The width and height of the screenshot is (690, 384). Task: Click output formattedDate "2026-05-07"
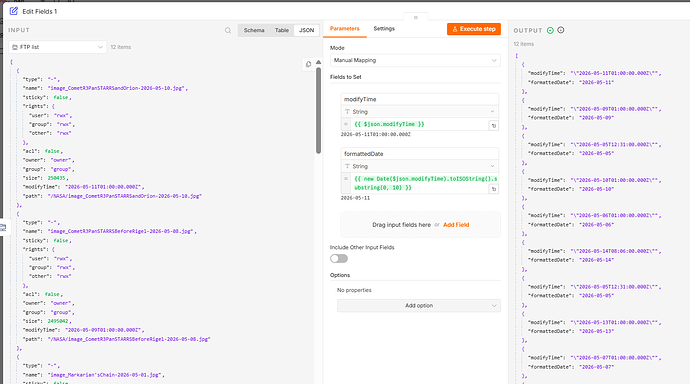tap(596, 367)
